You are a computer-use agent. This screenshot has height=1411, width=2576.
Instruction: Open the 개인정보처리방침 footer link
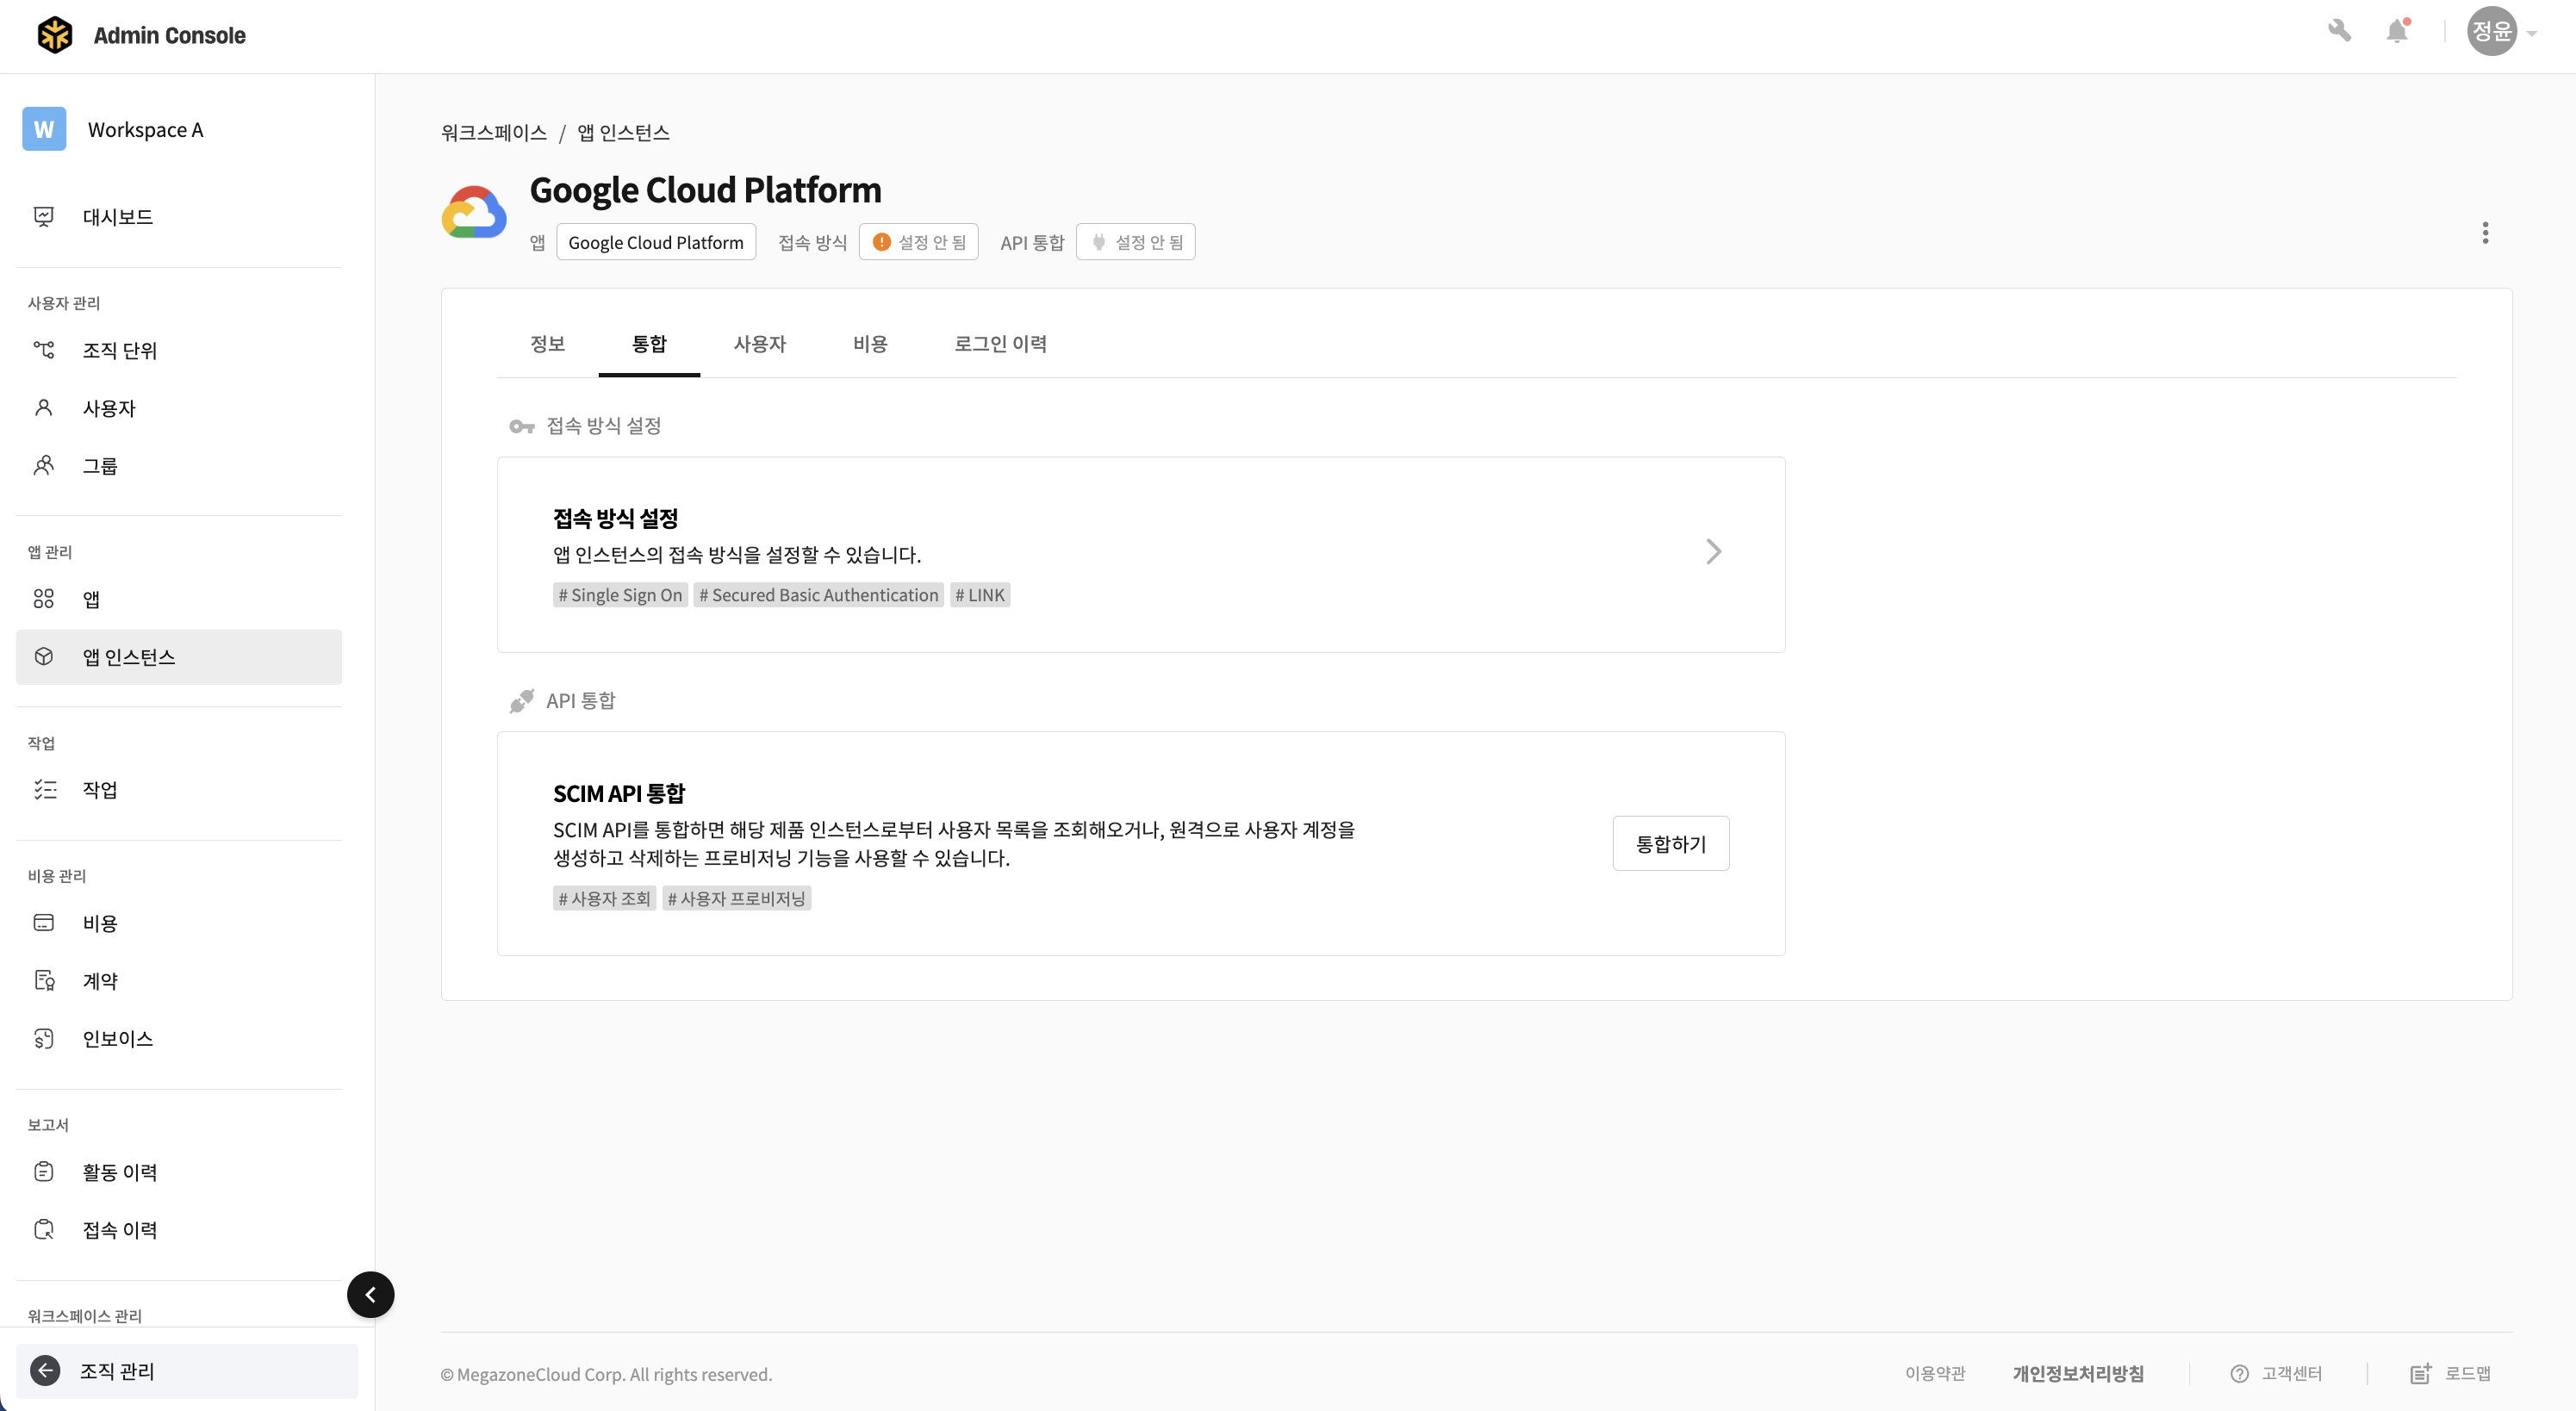click(x=2078, y=1374)
